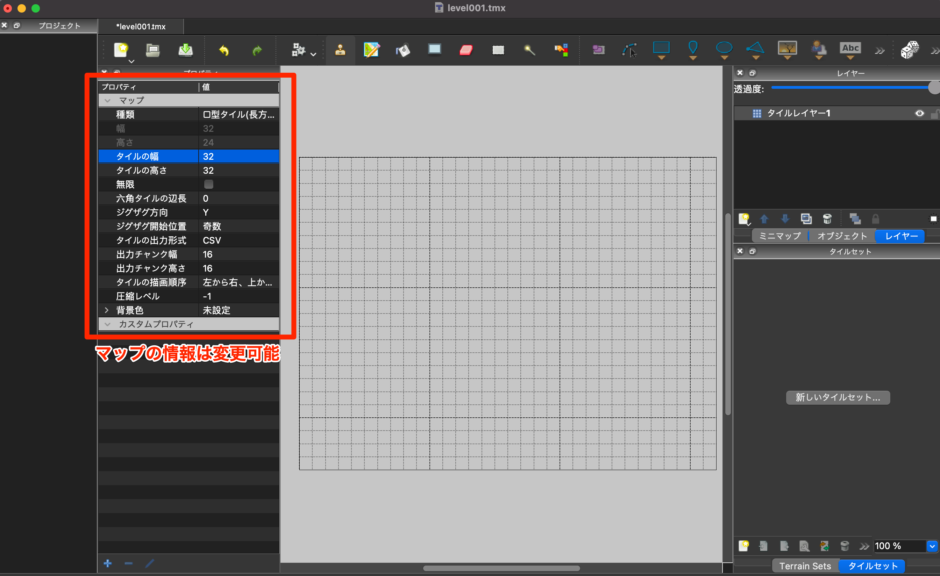Add a new layer in the layers panel
Image resolution: width=940 pixels, height=576 pixels.
(x=744, y=219)
